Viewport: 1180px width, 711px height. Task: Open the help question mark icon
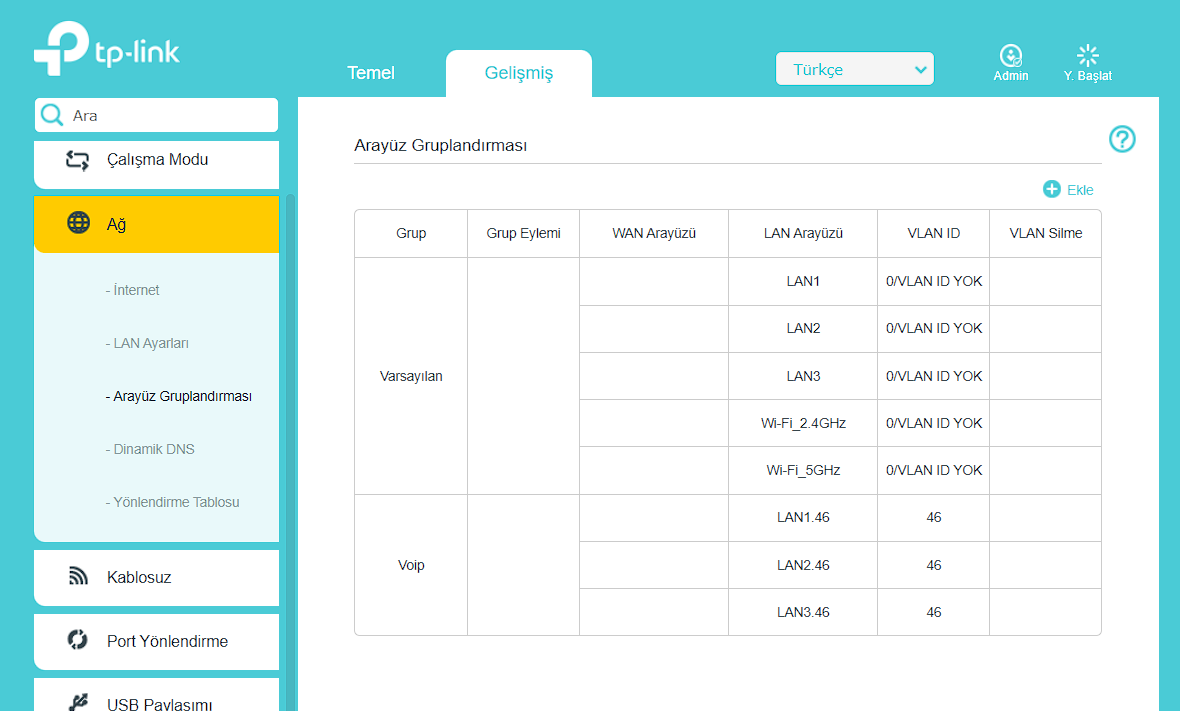1122,139
